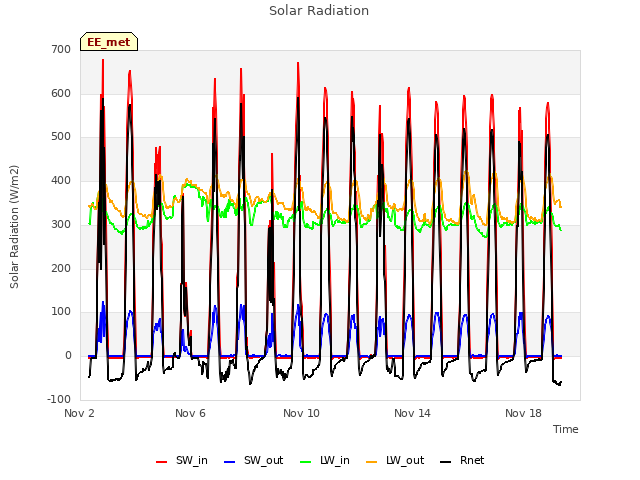
Task: Toggle the SW_in legend entry
Action: coord(182,460)
